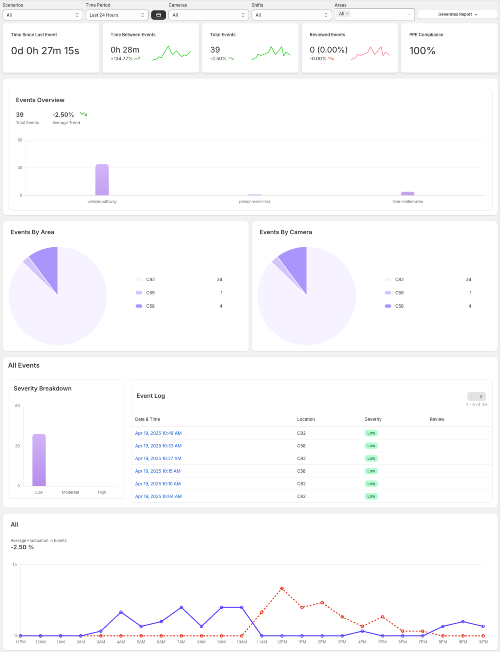Click the red downward trend arrow under Reviewed Events
500x652 pixels.
(331, 59)
